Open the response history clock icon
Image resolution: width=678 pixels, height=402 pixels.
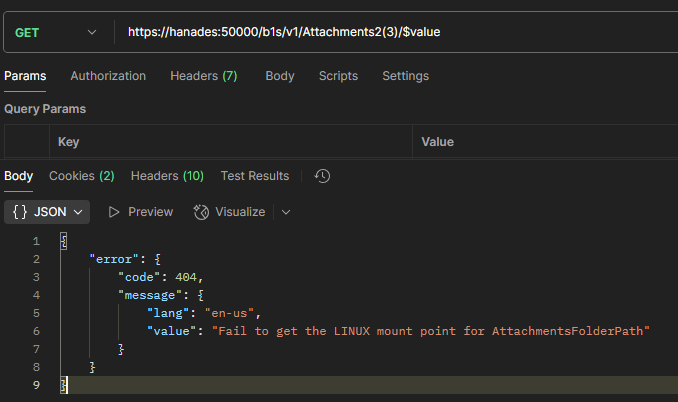pyautogui.click(x=322, y=176)
